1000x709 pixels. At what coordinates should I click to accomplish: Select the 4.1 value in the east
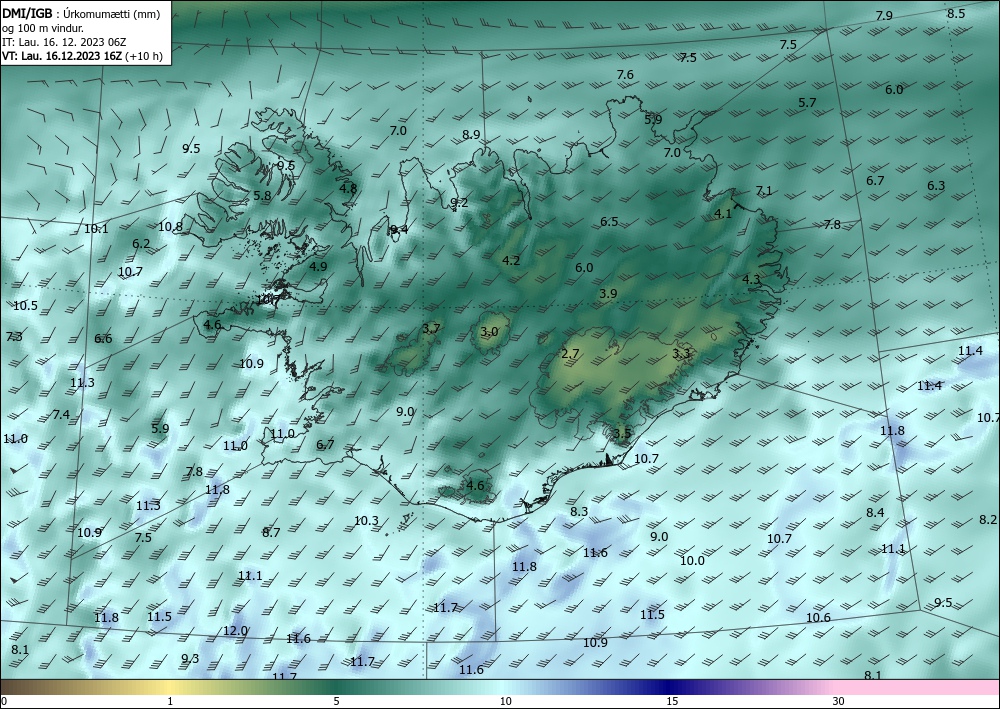723,214
